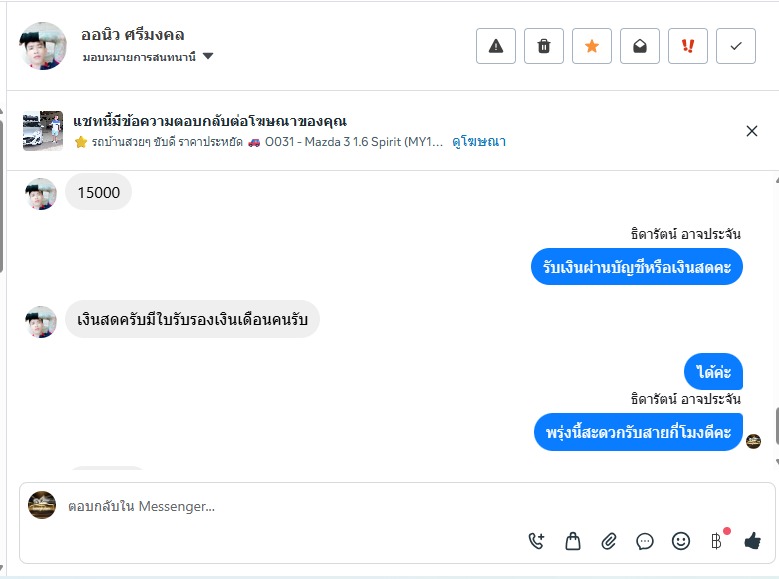This screenshot has height=579, width=779.
Task: Open saved replies speech bubble icon
Action: coord(645,541)
